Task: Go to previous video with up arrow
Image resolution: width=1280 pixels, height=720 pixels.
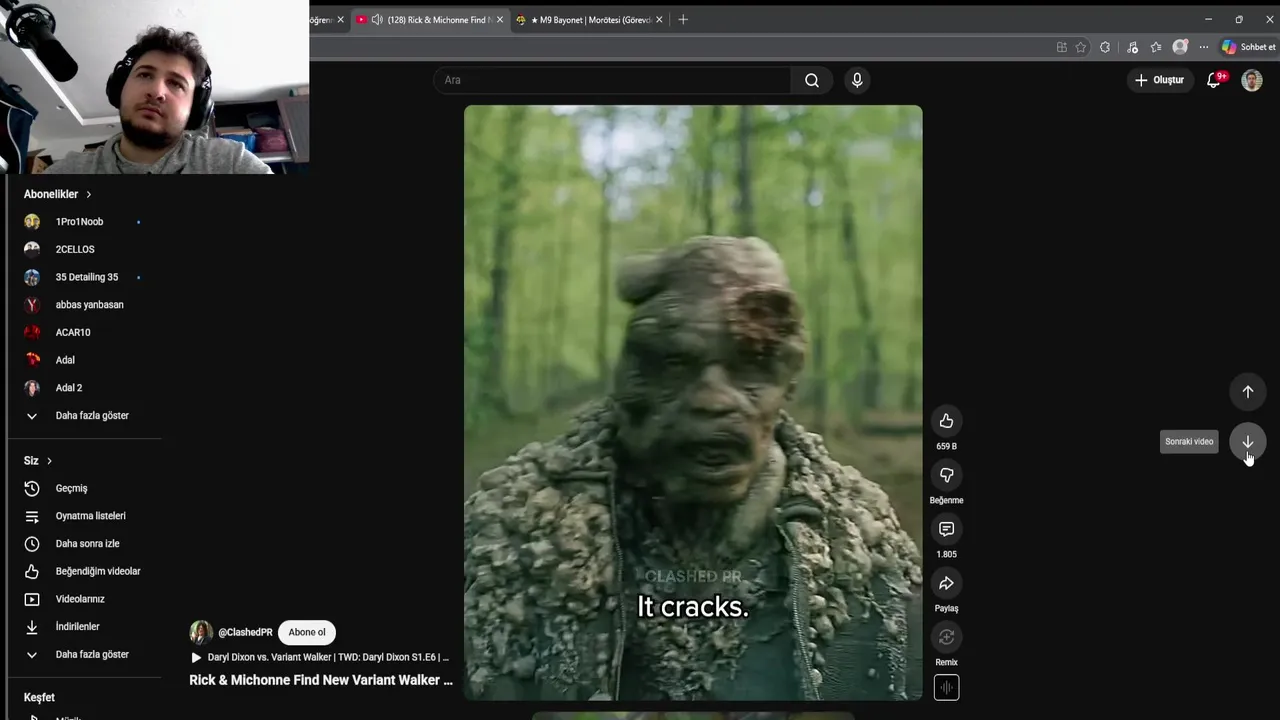Action: 1248,392
